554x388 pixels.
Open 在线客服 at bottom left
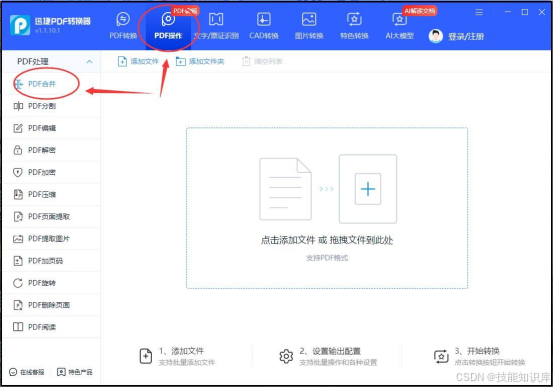27,372
